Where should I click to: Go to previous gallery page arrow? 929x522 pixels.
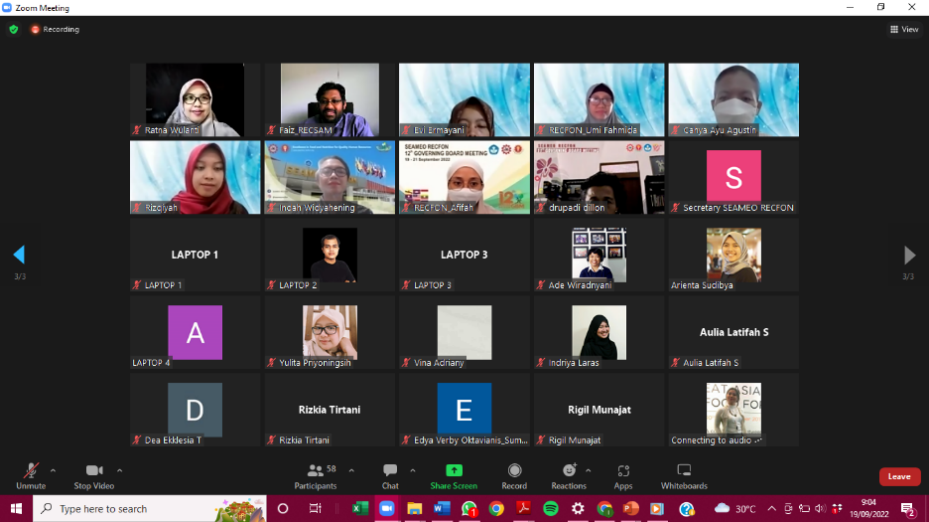(x=18, y=255)
